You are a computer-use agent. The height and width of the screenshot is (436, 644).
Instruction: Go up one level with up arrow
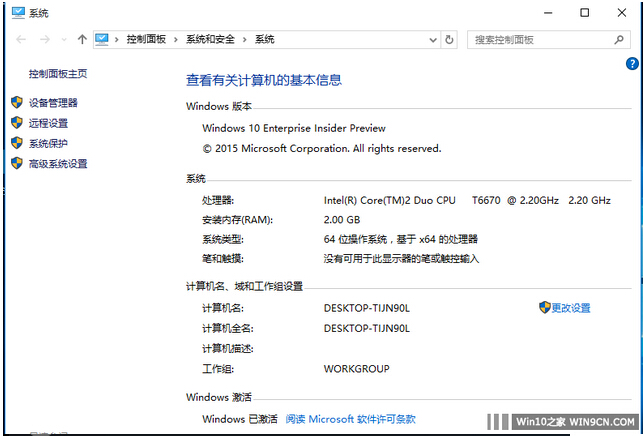click(82, 39)
